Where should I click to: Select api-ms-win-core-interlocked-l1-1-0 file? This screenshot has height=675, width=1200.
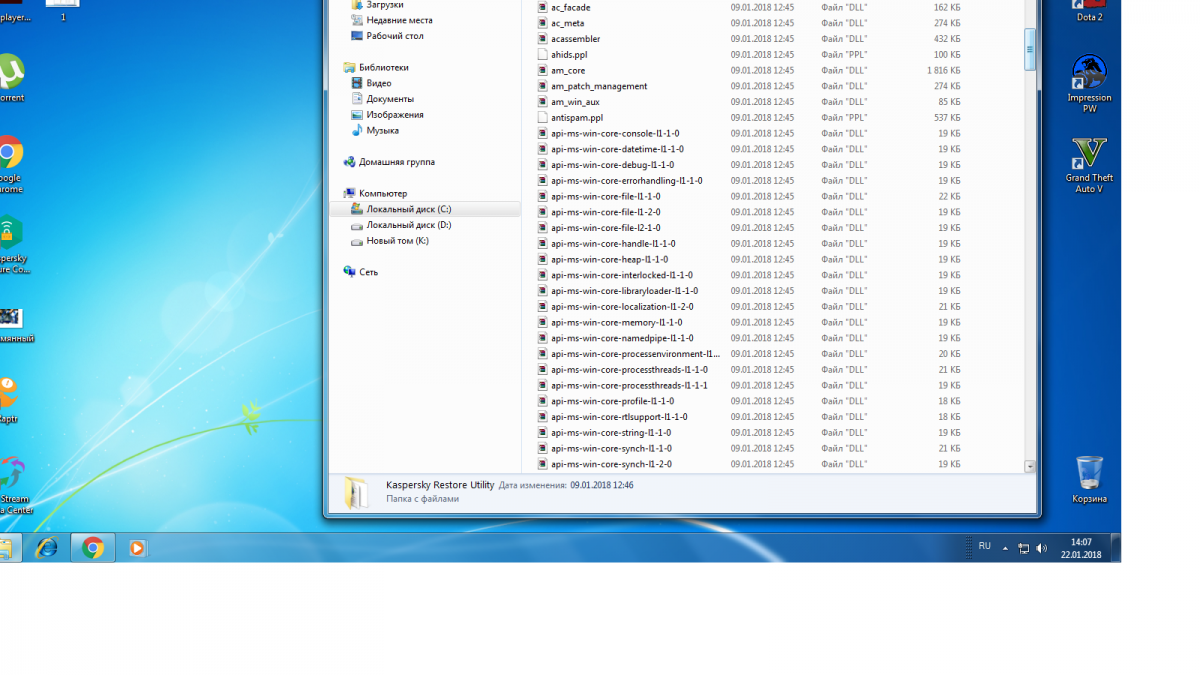tap(622, 275)
